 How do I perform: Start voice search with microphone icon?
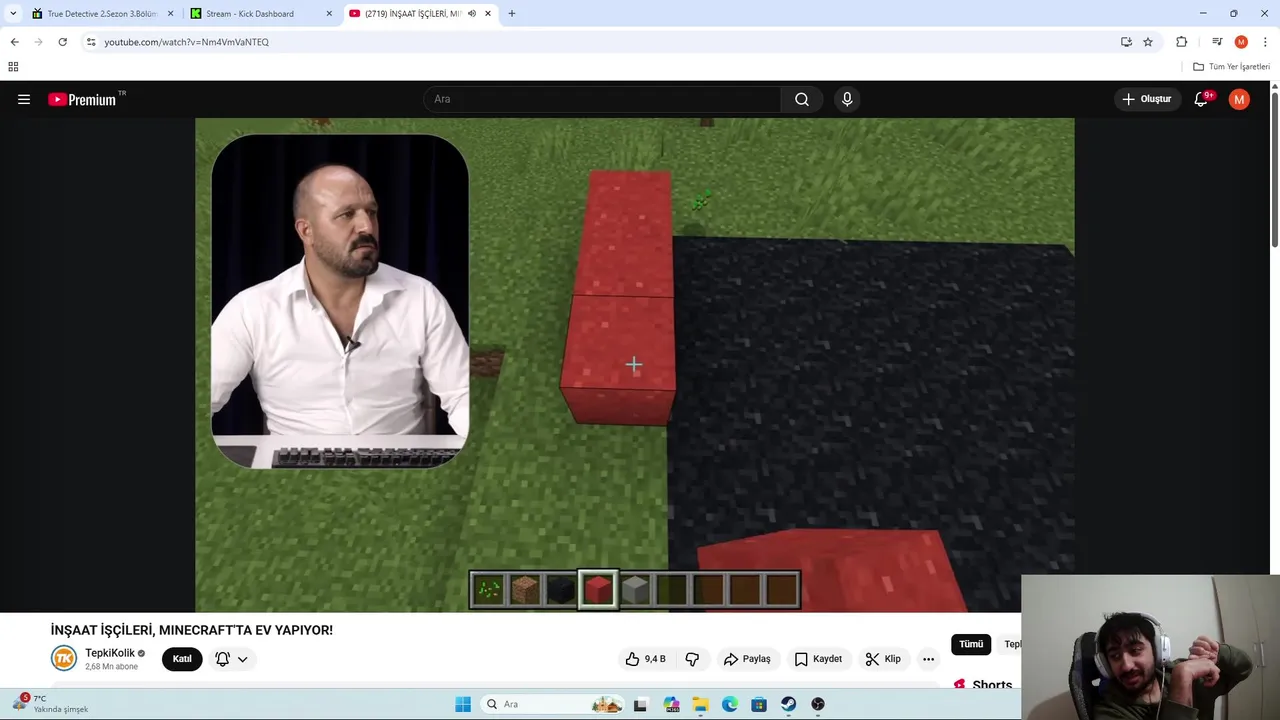tap(847, 99)
